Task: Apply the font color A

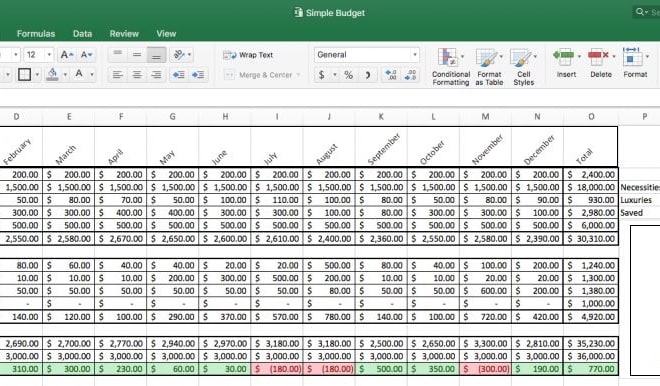Action: click(79, 74)
